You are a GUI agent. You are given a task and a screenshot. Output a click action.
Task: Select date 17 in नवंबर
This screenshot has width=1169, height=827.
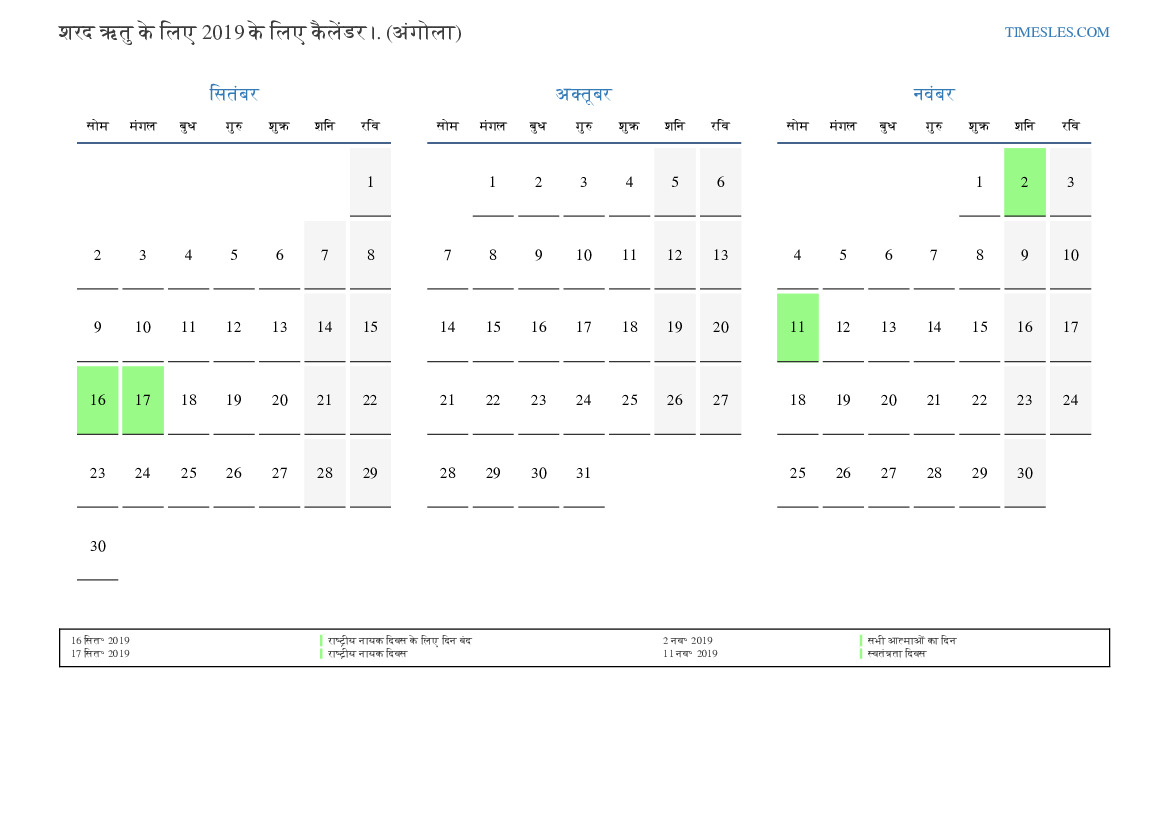coord(1071,328)
